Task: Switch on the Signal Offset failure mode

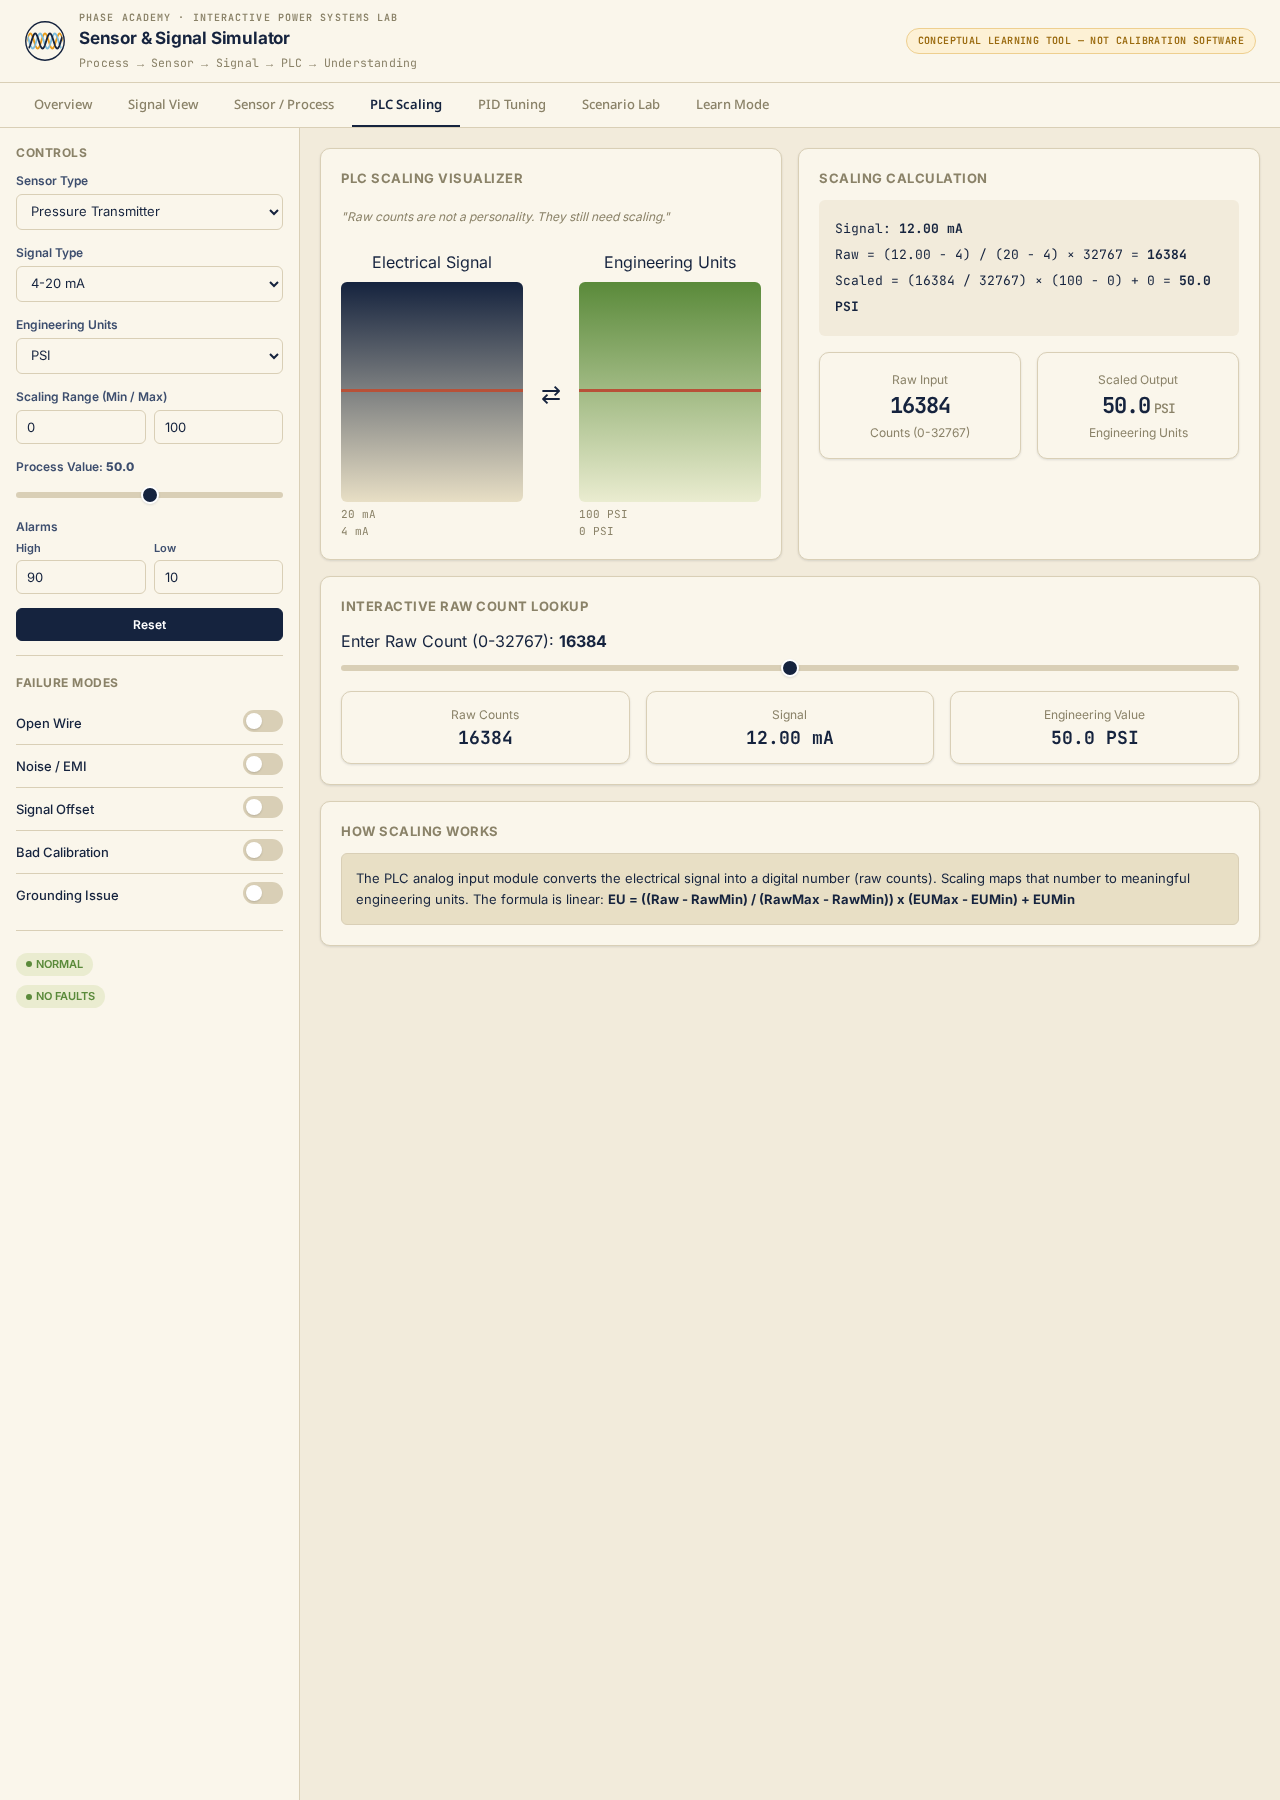Action: (263, 807)
